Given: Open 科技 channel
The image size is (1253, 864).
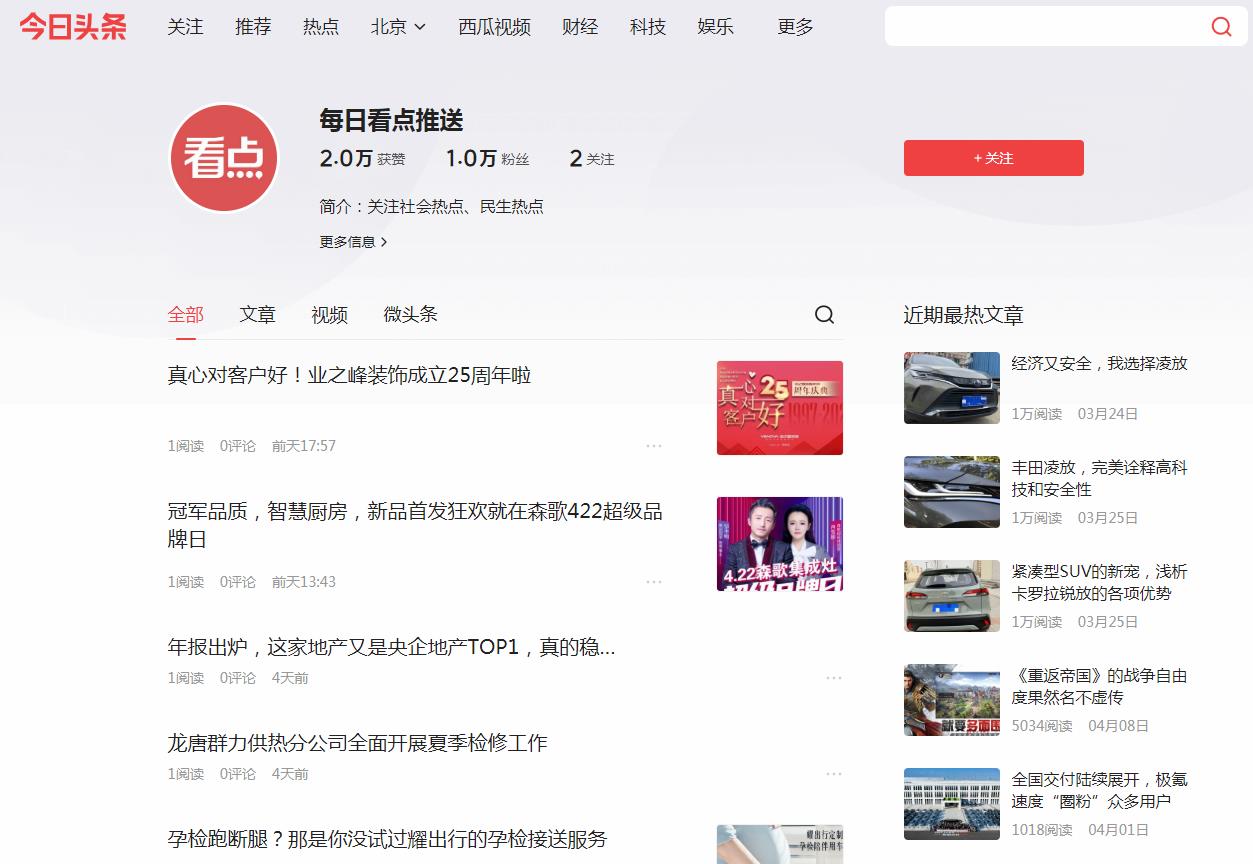Looking at the screenshot, I should coord(648,27).
